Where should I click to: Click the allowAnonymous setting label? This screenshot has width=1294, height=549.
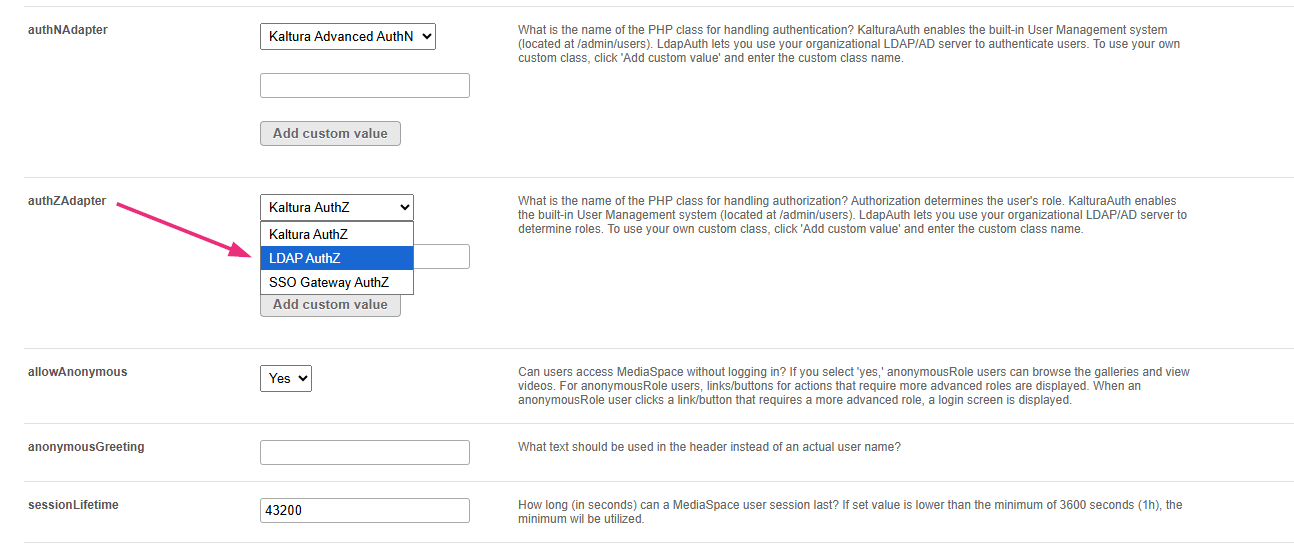(78, 372)
